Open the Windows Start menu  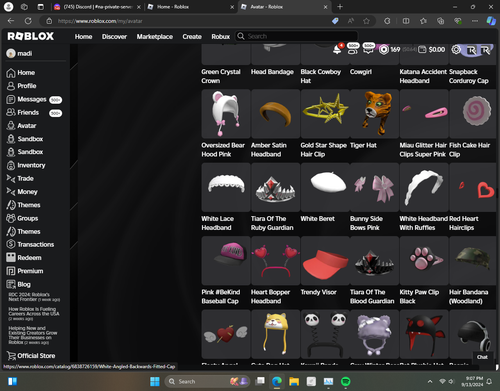(155, 381)
